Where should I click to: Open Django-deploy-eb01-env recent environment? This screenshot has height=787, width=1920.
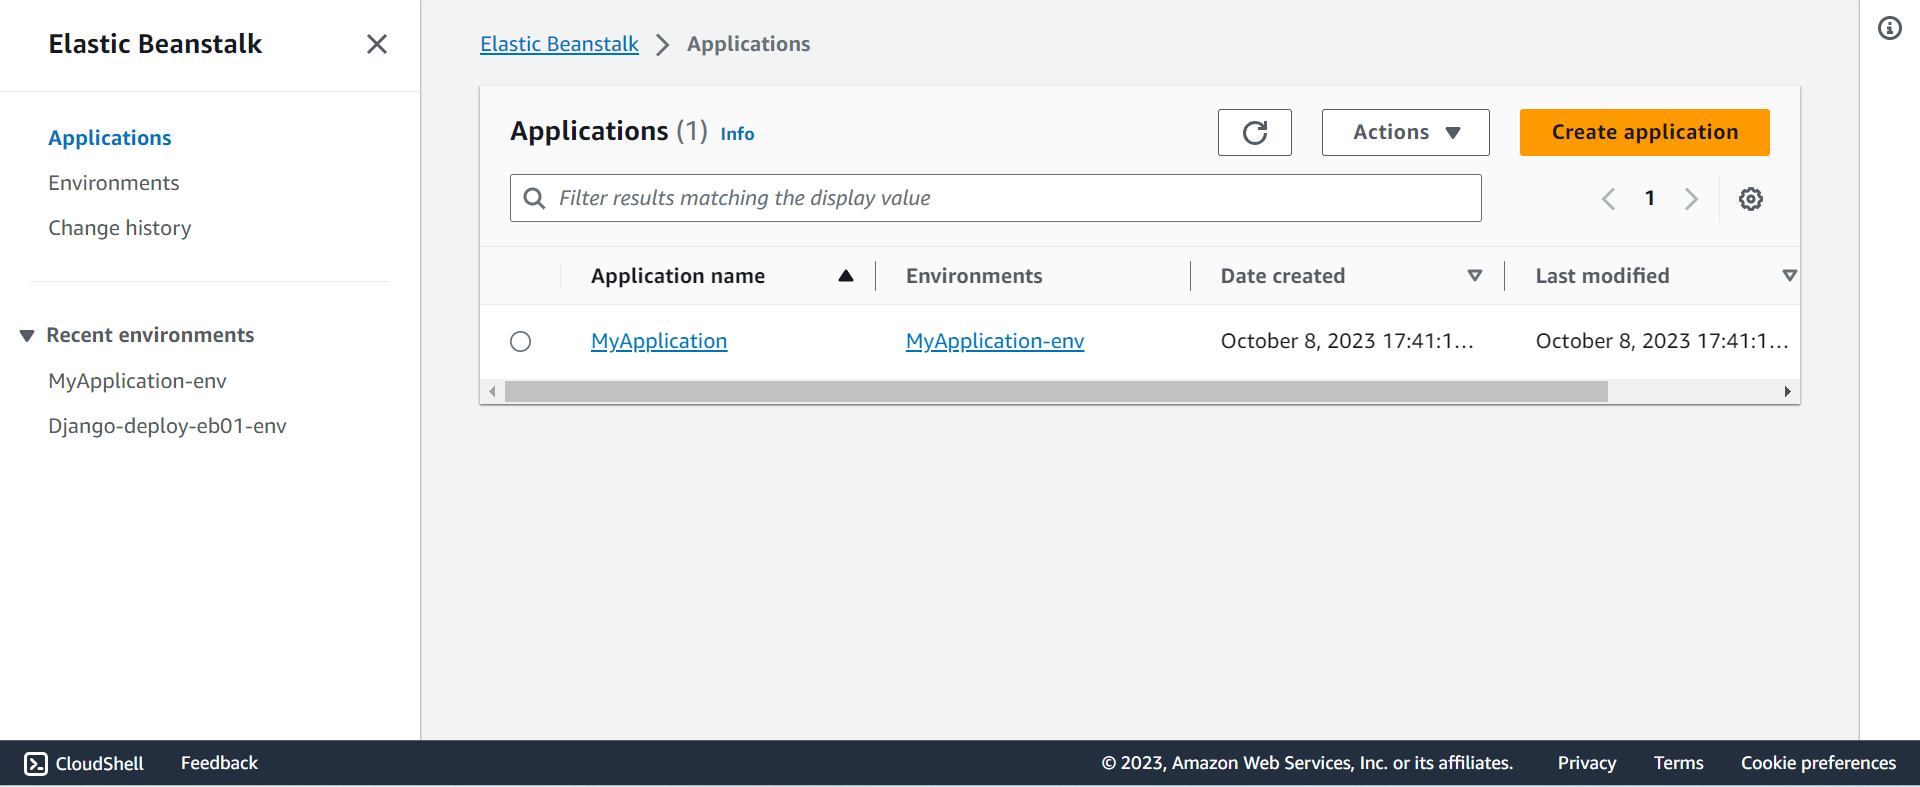point(167,426)
